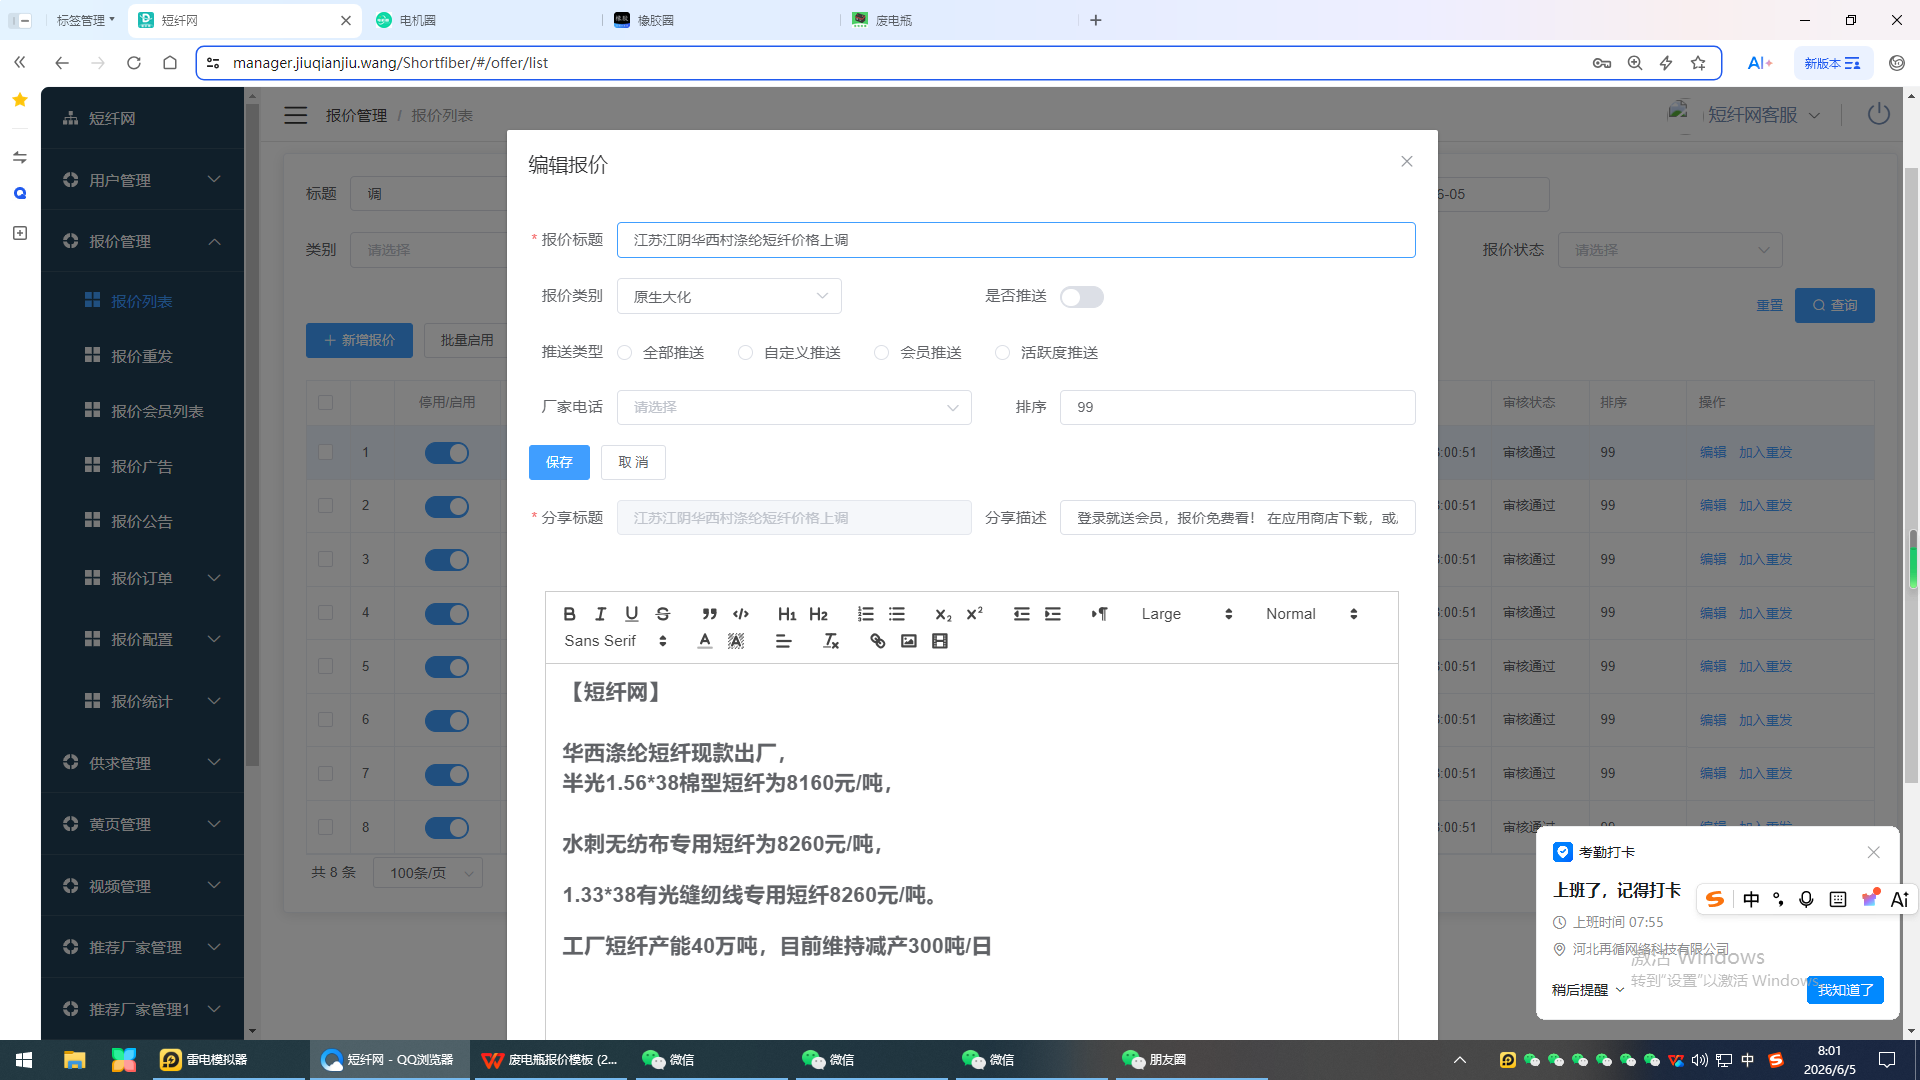1920x1080 pixels.
Task: Expand the 供求管理 sidebar menu
Action: [x=142, y=763]
